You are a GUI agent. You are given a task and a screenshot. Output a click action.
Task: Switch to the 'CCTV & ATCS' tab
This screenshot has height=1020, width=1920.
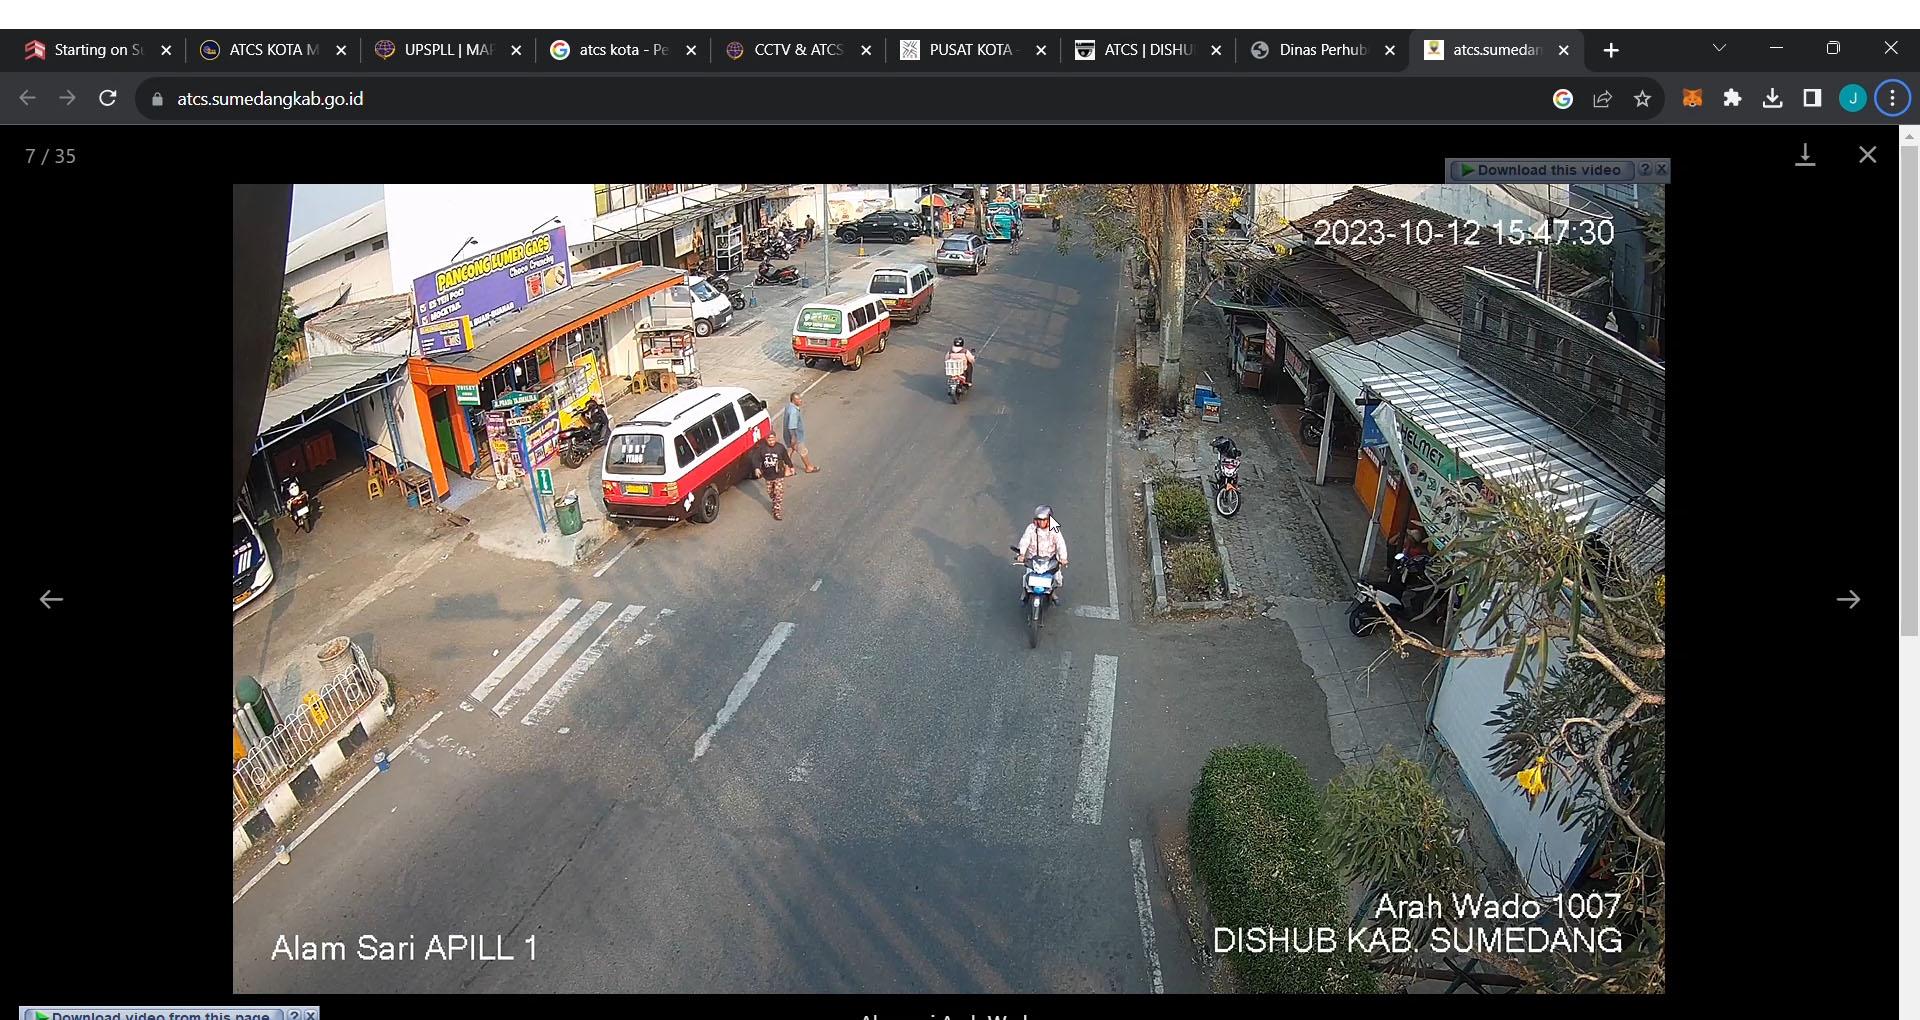pyautogui.click(x=798, y=50)
